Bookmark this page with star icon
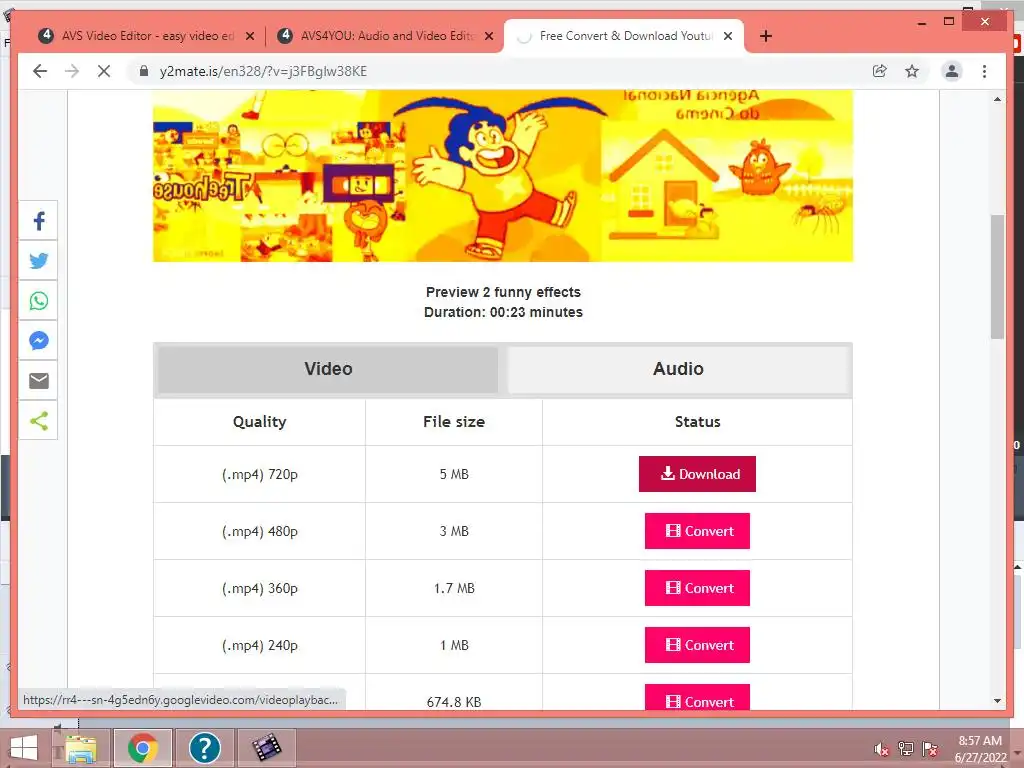 click(912, 71)
